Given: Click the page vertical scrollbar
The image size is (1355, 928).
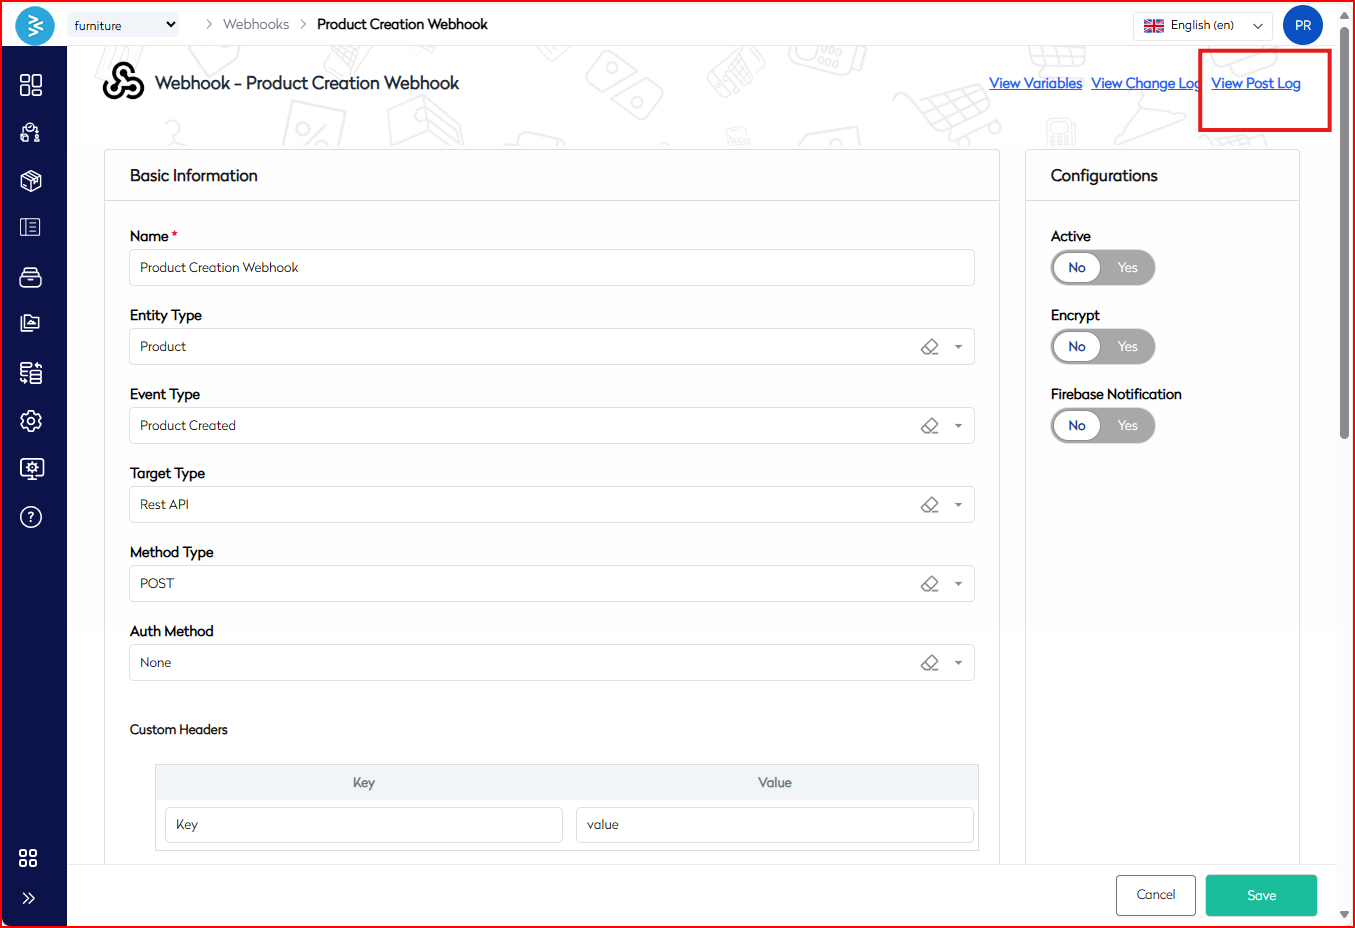Looking at the screenshot, I should pyautogui.click(x=1345, y=232).
